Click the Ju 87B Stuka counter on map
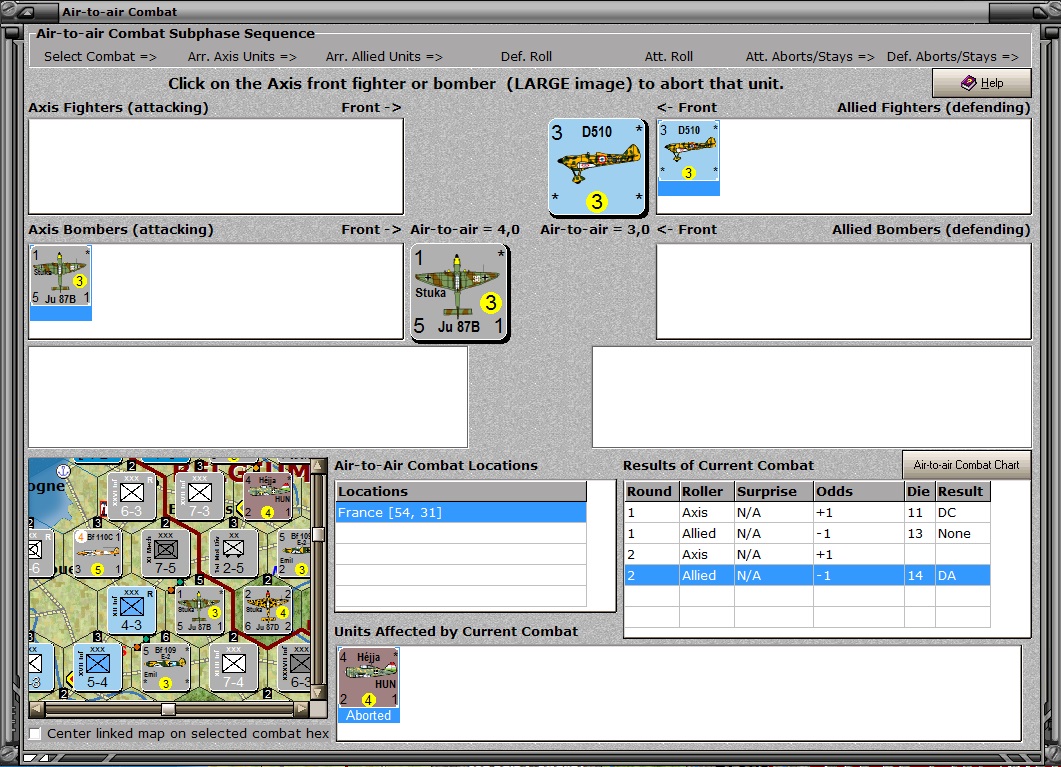The height and width of the screenshot is (767, 1061). coord(200,610)
